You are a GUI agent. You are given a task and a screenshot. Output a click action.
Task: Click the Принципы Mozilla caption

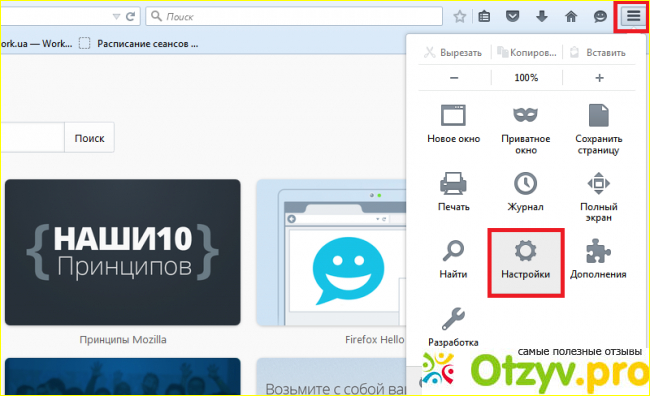(123, 340)
